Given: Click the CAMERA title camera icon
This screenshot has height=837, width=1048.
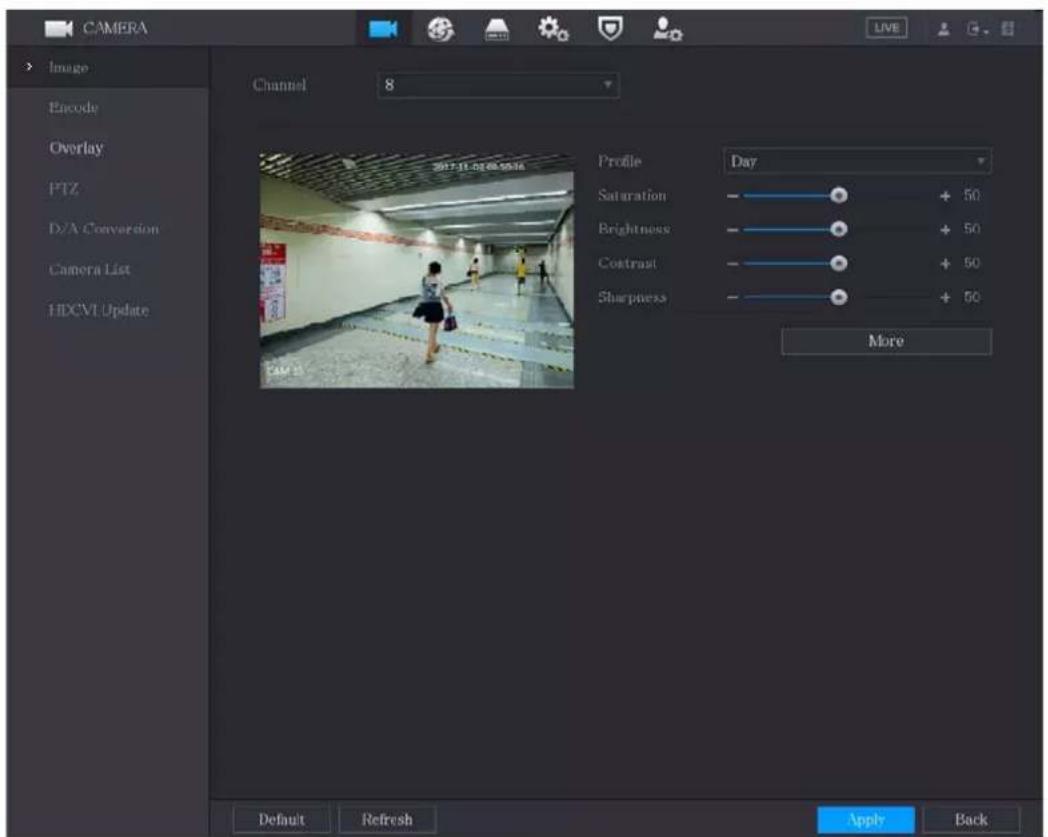Looking at the screenshot, I should tap(58, 29).
